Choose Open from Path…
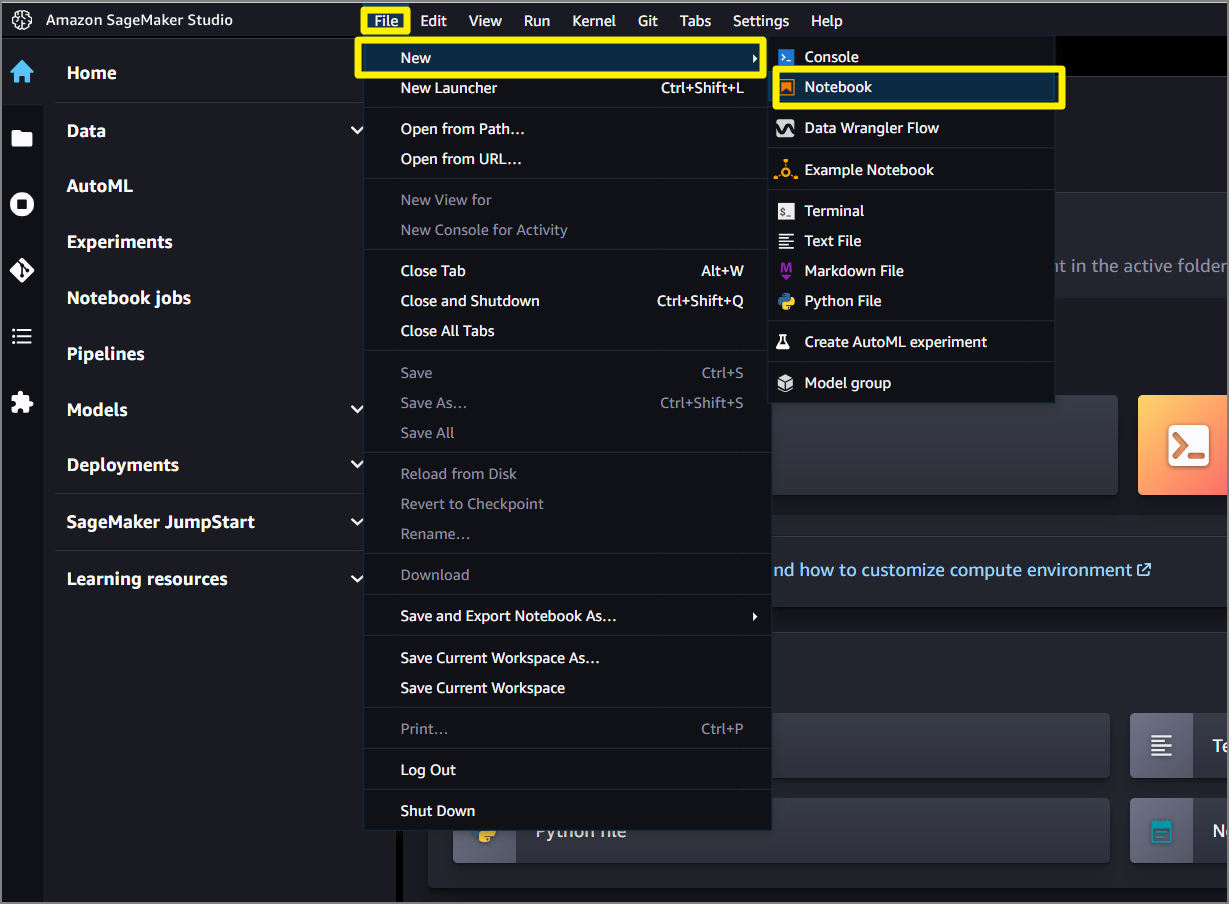 click(x=567, y=129)
